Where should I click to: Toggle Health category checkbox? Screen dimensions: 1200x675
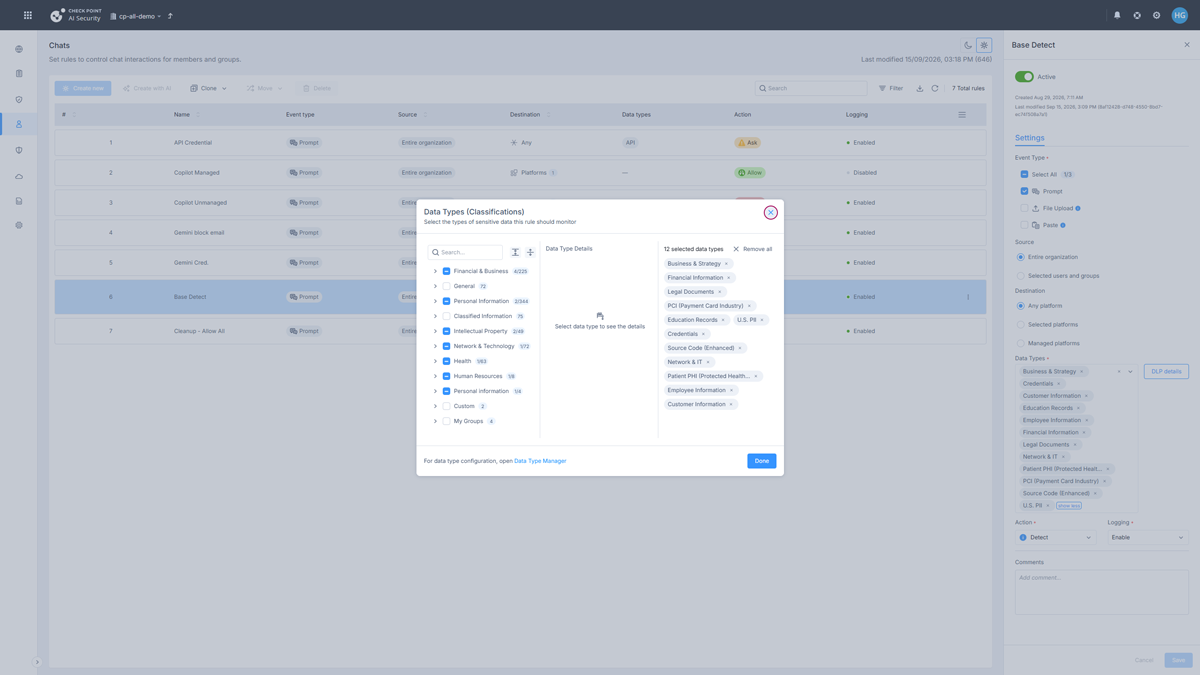[x=446, y=361]
